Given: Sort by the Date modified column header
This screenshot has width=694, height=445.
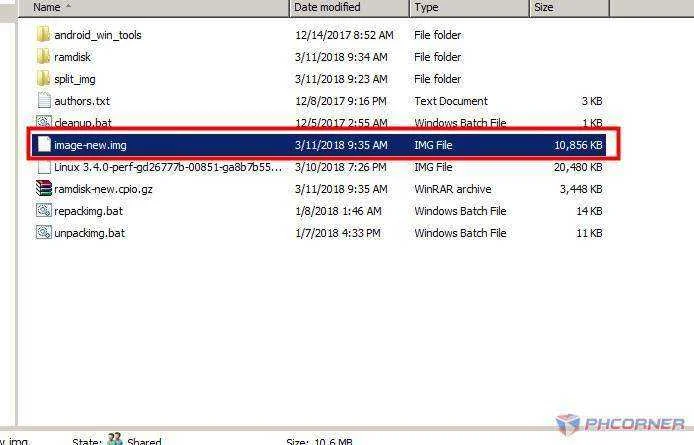Looking at the screenshot, I should point(349,8).
